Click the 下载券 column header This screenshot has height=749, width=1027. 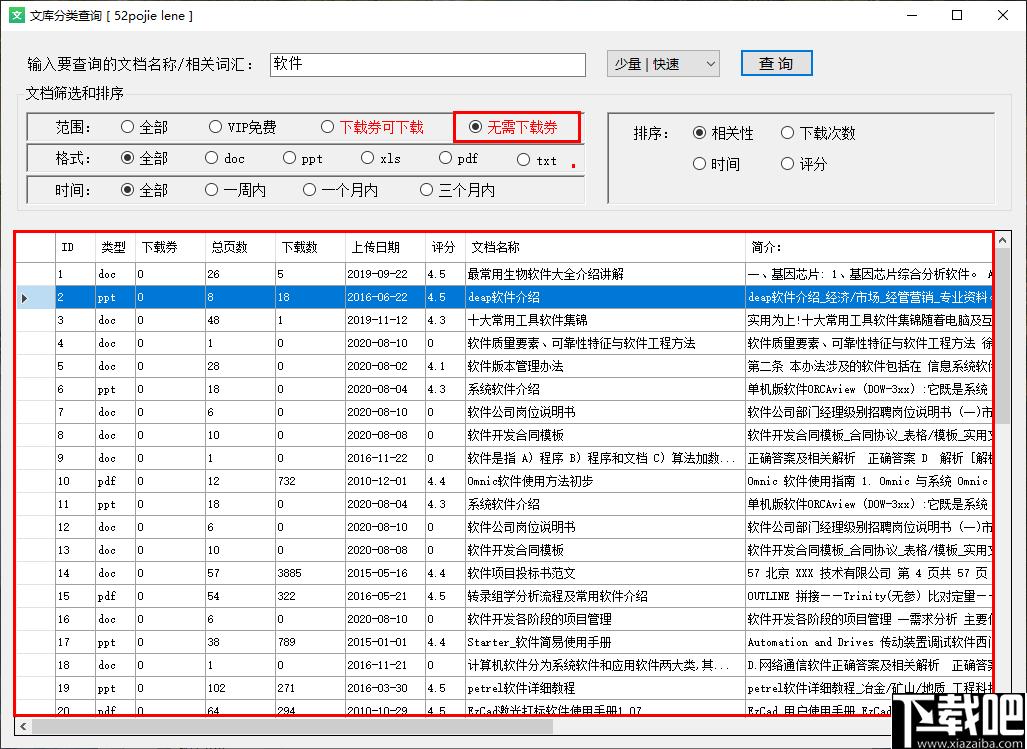170,247
